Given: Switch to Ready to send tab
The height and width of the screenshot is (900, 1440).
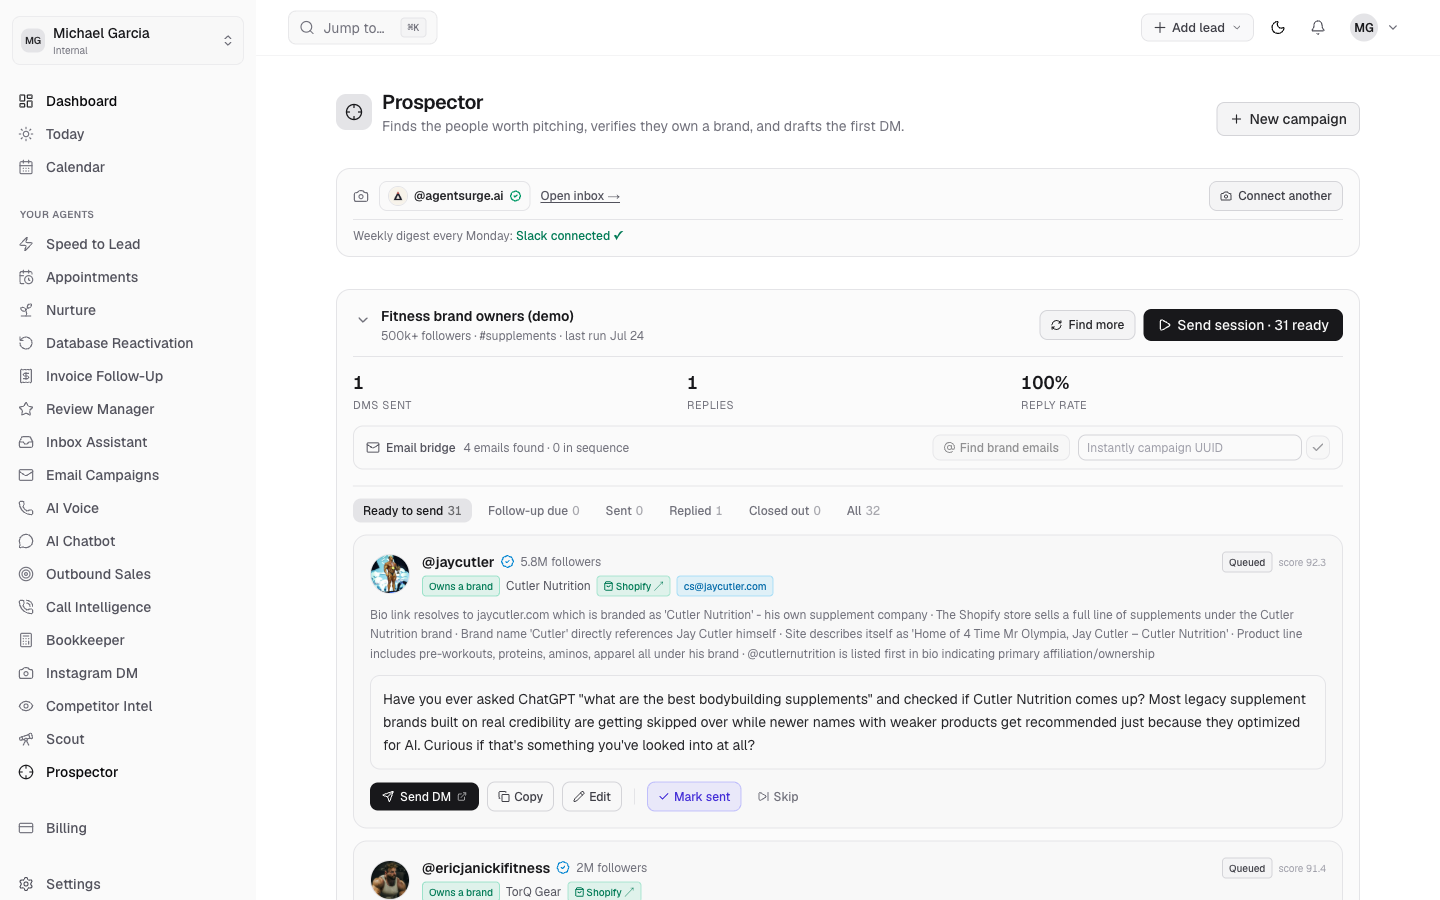Looking at the screenshot, I should coord(412,511).
